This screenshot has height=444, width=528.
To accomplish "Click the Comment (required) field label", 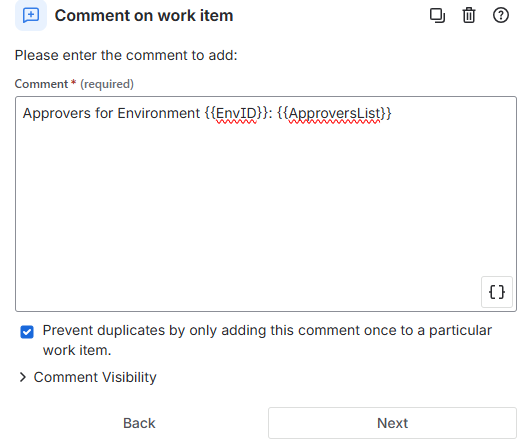I will [74, 84].
